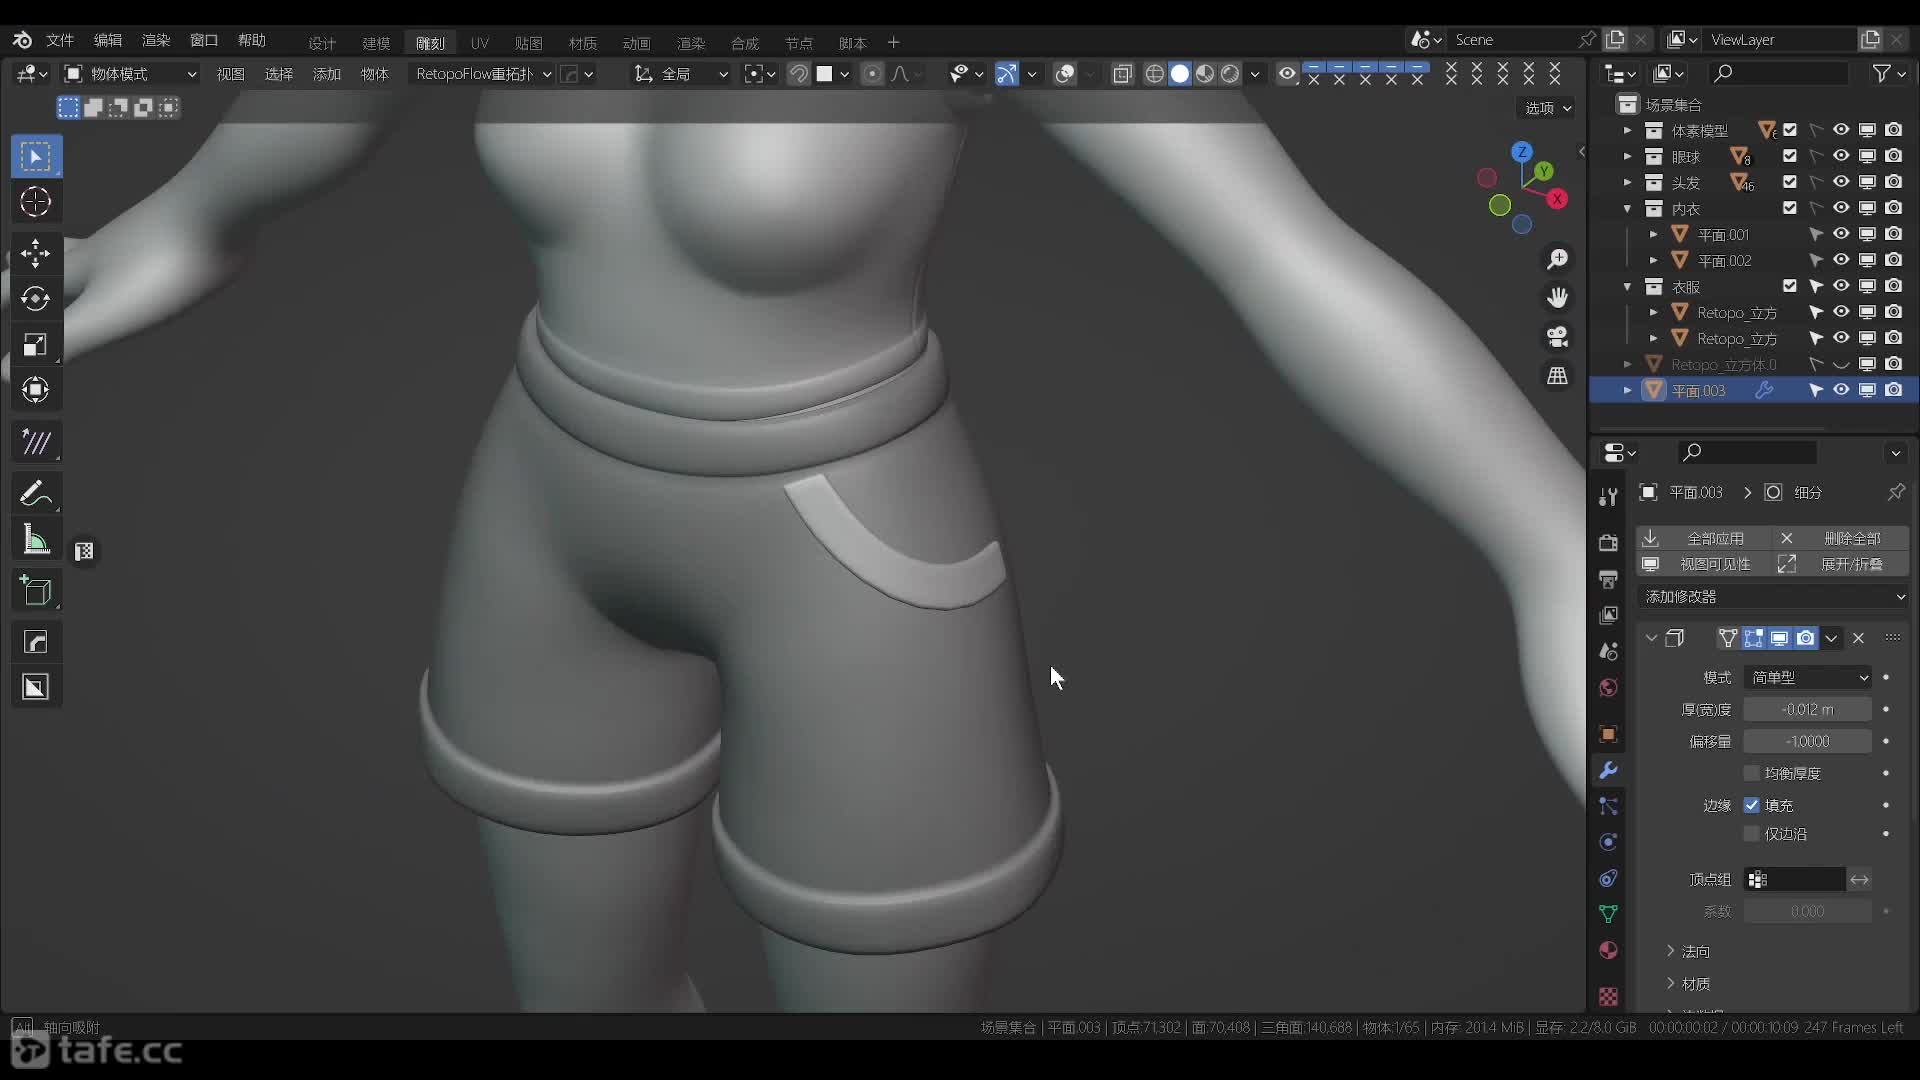1920x1080 pixels.
Task: Select the Transform tool
Action: [36, 390]
